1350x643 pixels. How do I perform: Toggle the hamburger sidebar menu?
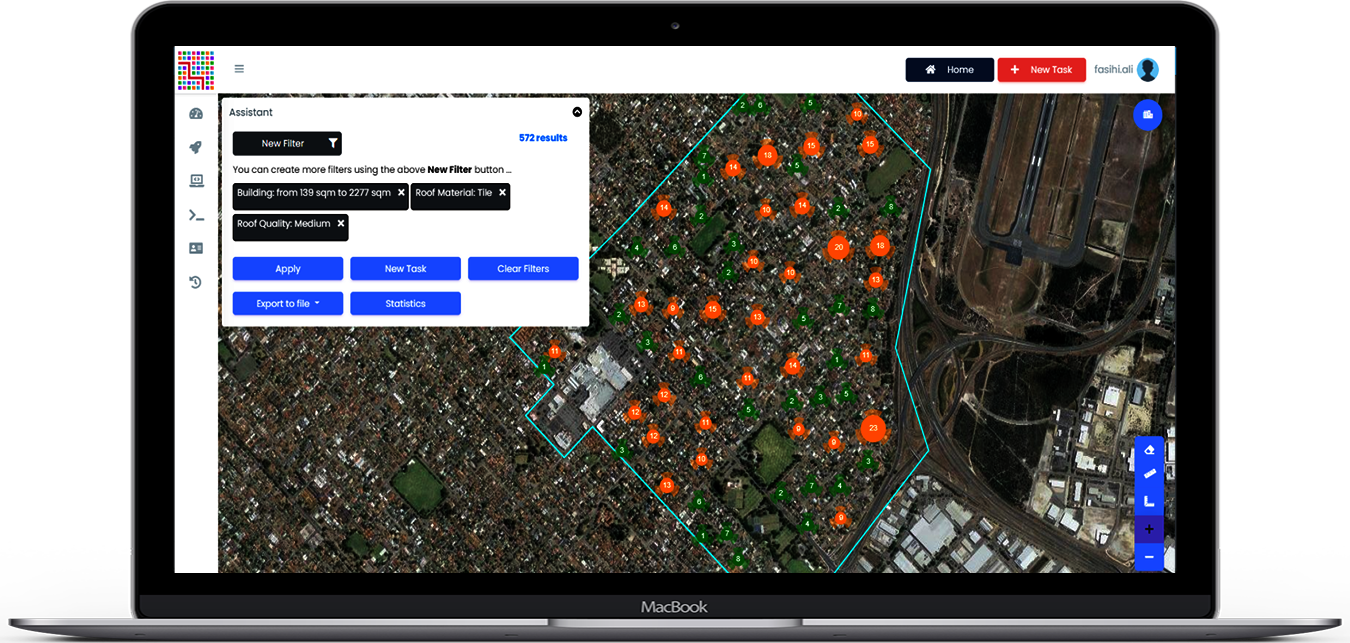239,69
